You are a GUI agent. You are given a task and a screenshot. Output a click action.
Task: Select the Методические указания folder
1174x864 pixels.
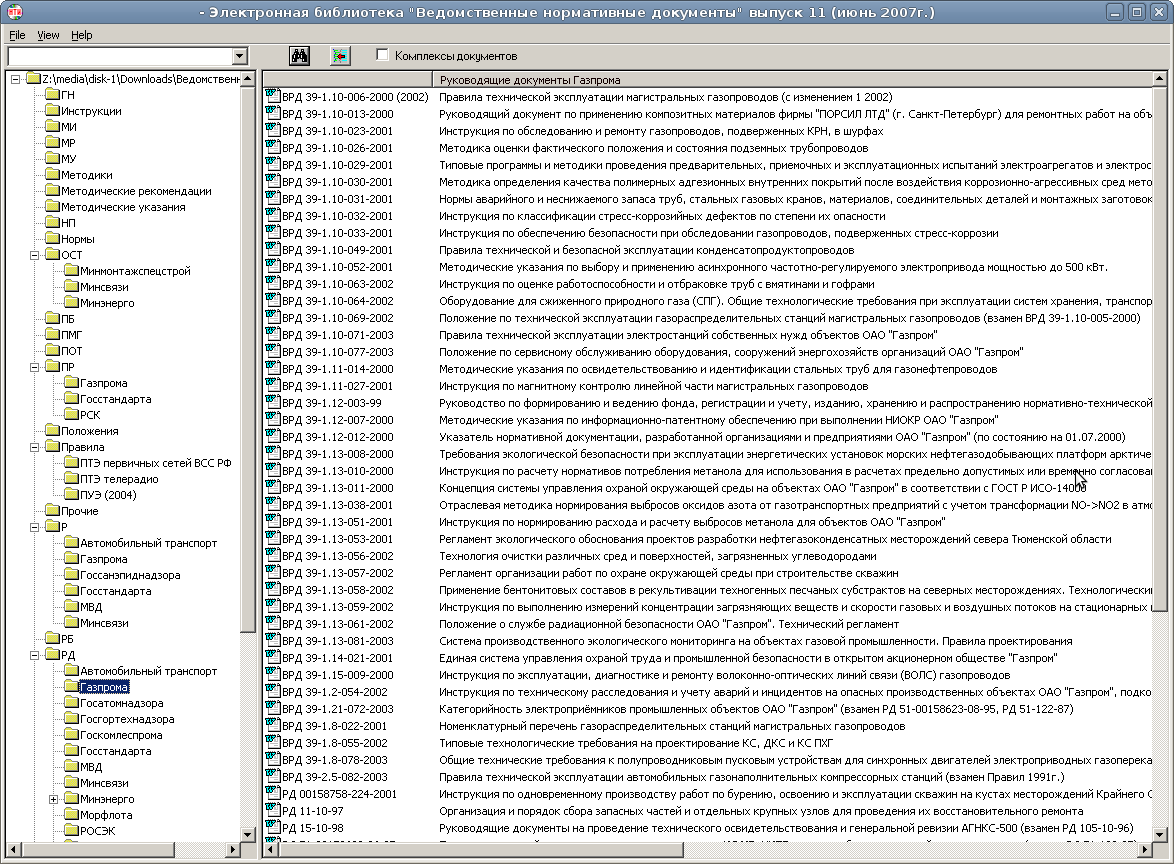(124, 207)
